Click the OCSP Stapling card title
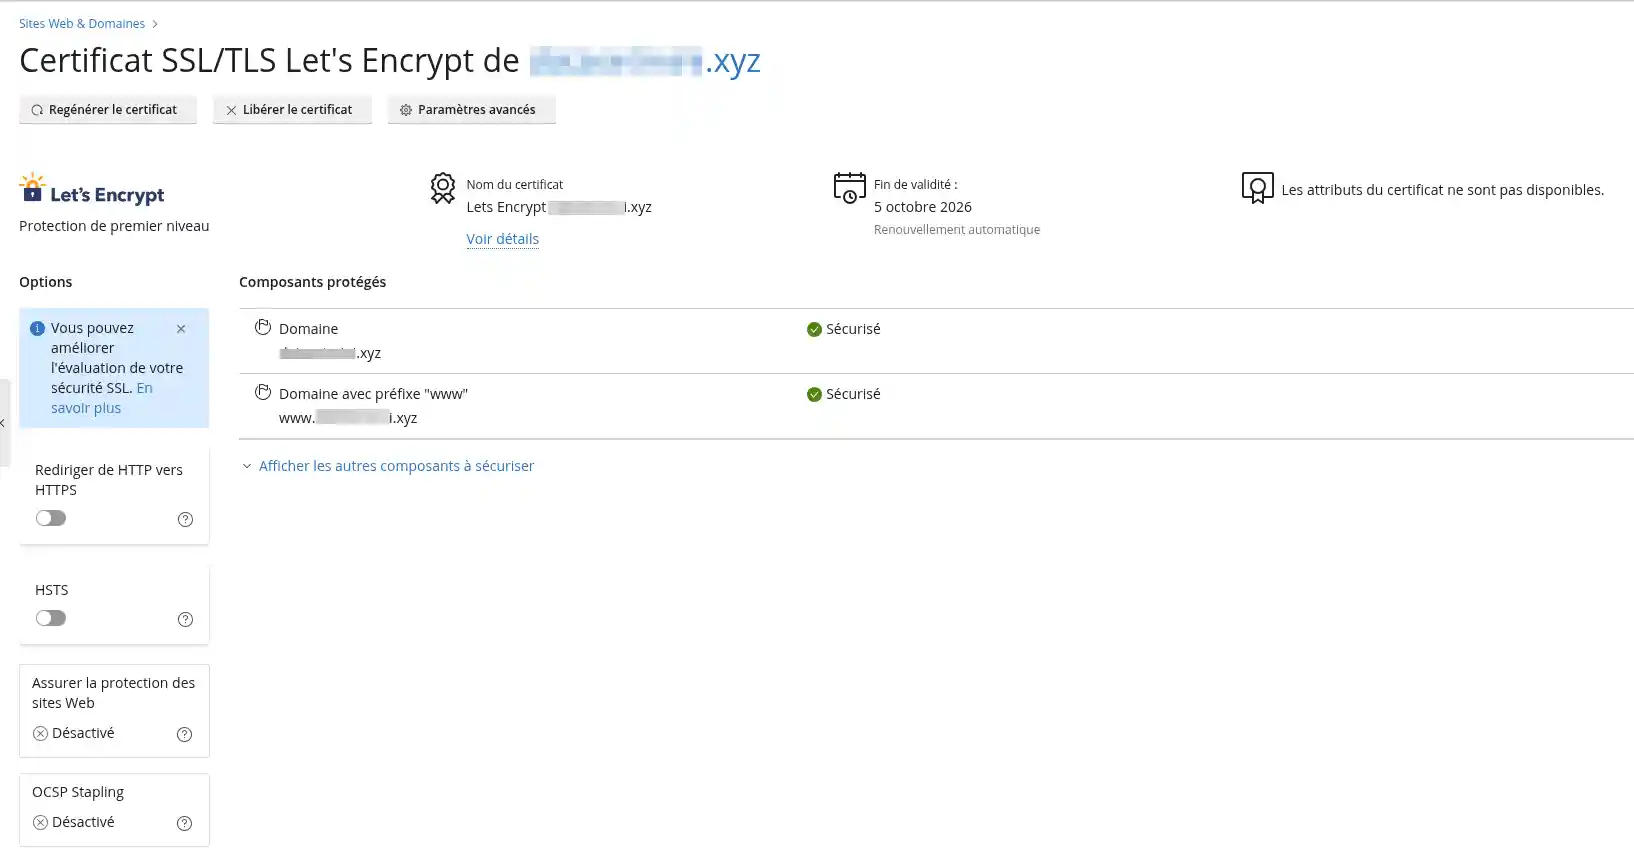This screenshot has height=859, width=1634. tap(78, 792)
